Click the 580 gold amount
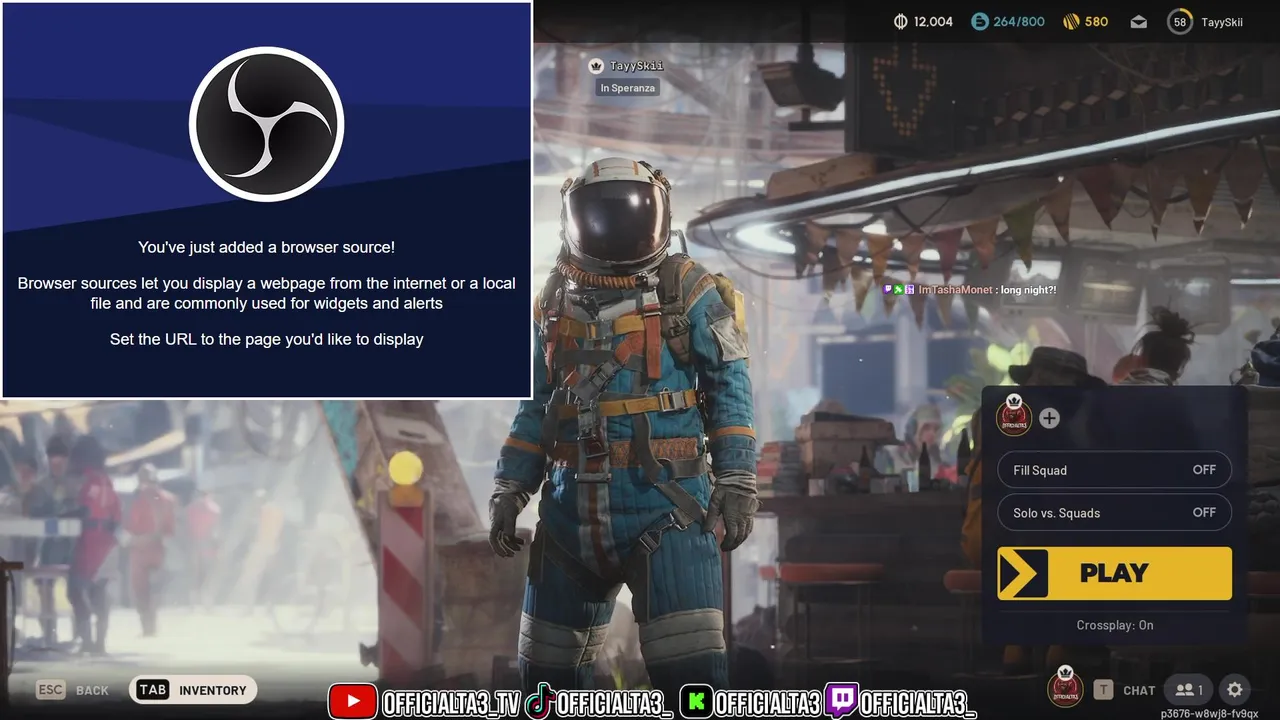The height and width of the screenshot is (720, 1280). tap(1097, 22)
